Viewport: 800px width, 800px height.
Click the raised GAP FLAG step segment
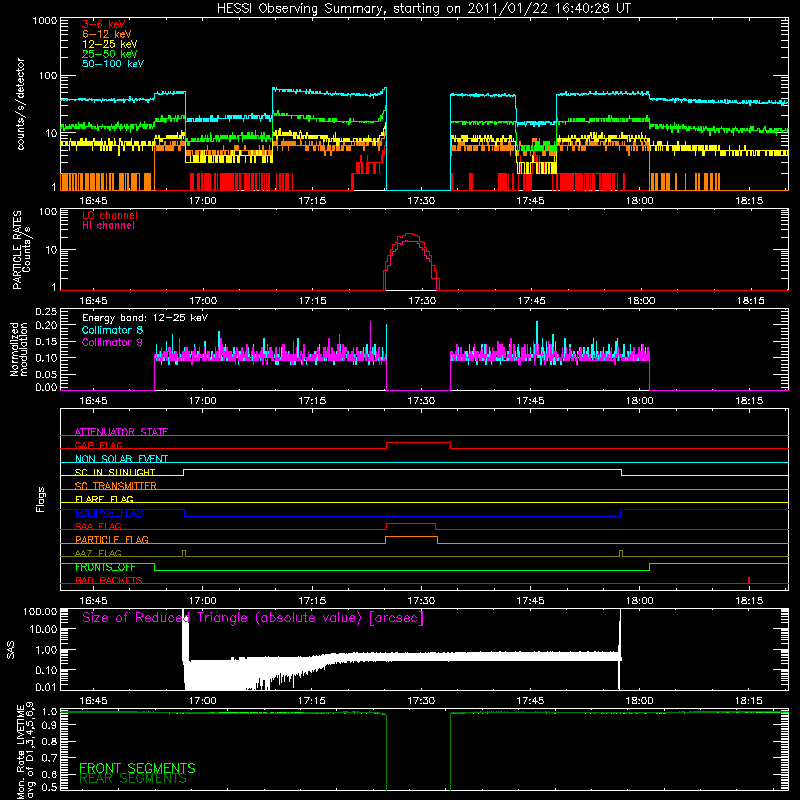418,443
